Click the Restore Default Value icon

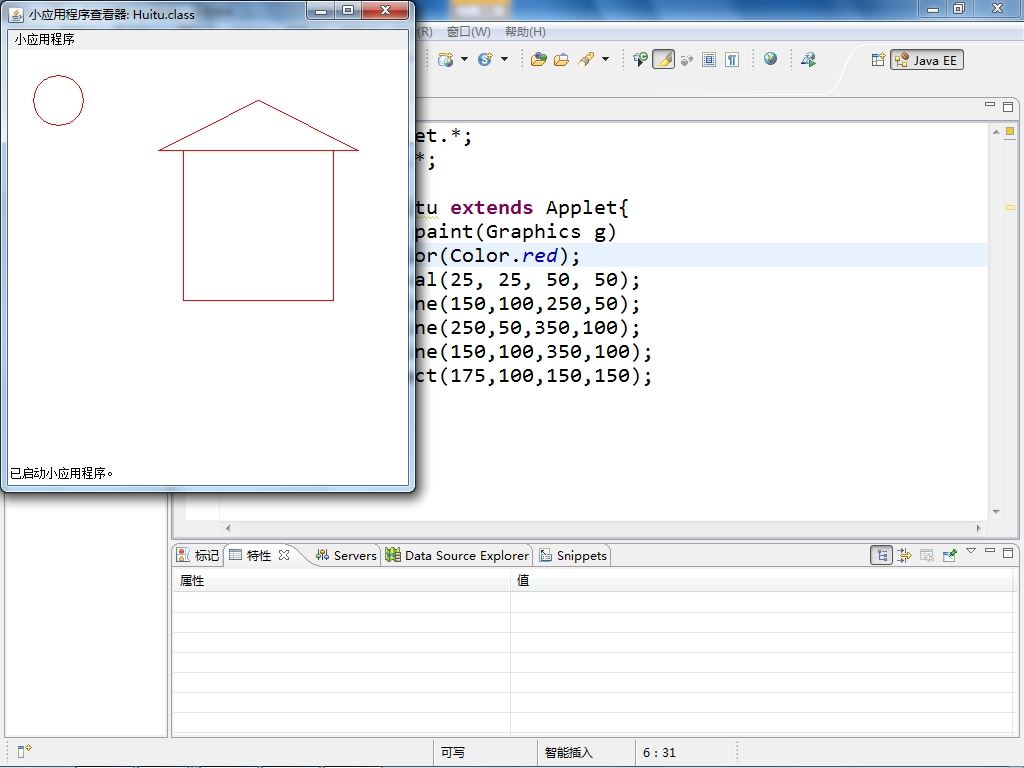pos(927,556)
